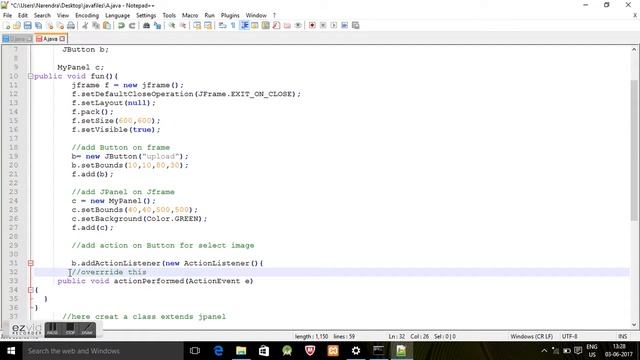Close the A.java tab
Image resolution: width=640 pixels, height=360 pixels.
pos(62,39)
